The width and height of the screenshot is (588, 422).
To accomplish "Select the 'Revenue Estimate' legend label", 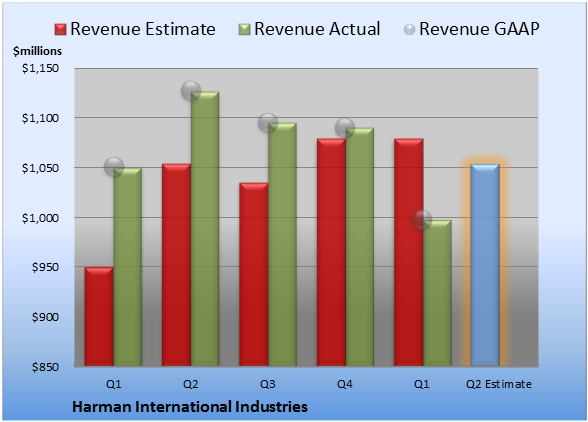I will coord(143,29).
